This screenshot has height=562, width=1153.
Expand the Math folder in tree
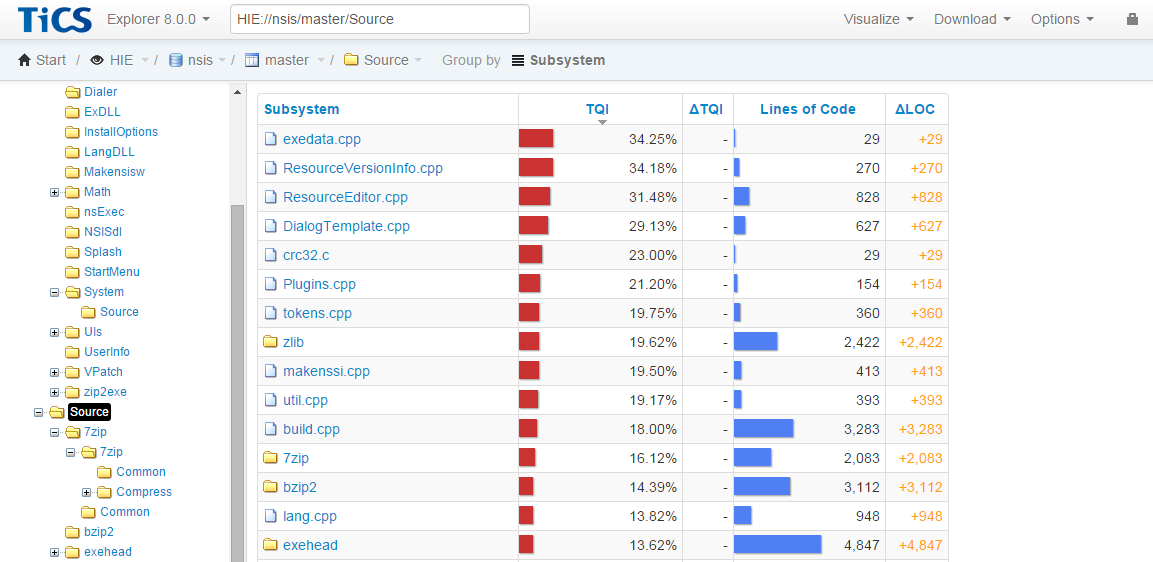pos(55,192)
